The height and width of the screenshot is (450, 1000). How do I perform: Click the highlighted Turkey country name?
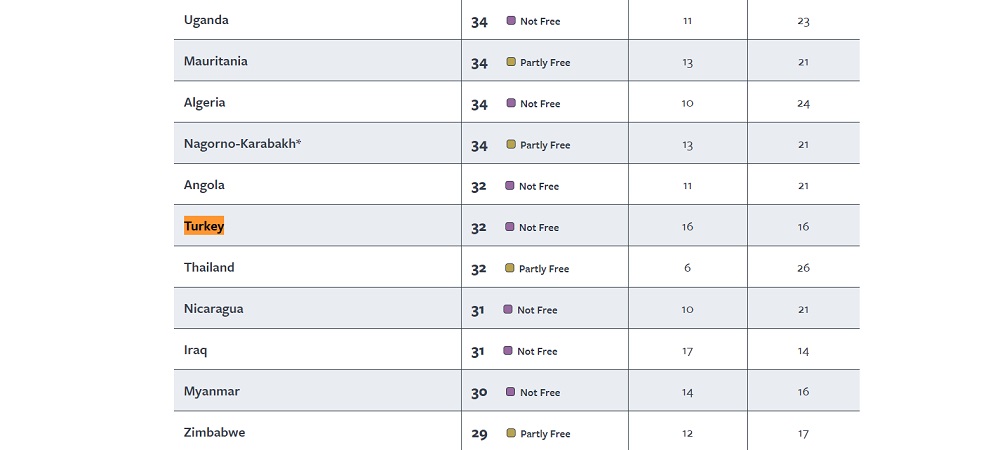pos(204,226)
